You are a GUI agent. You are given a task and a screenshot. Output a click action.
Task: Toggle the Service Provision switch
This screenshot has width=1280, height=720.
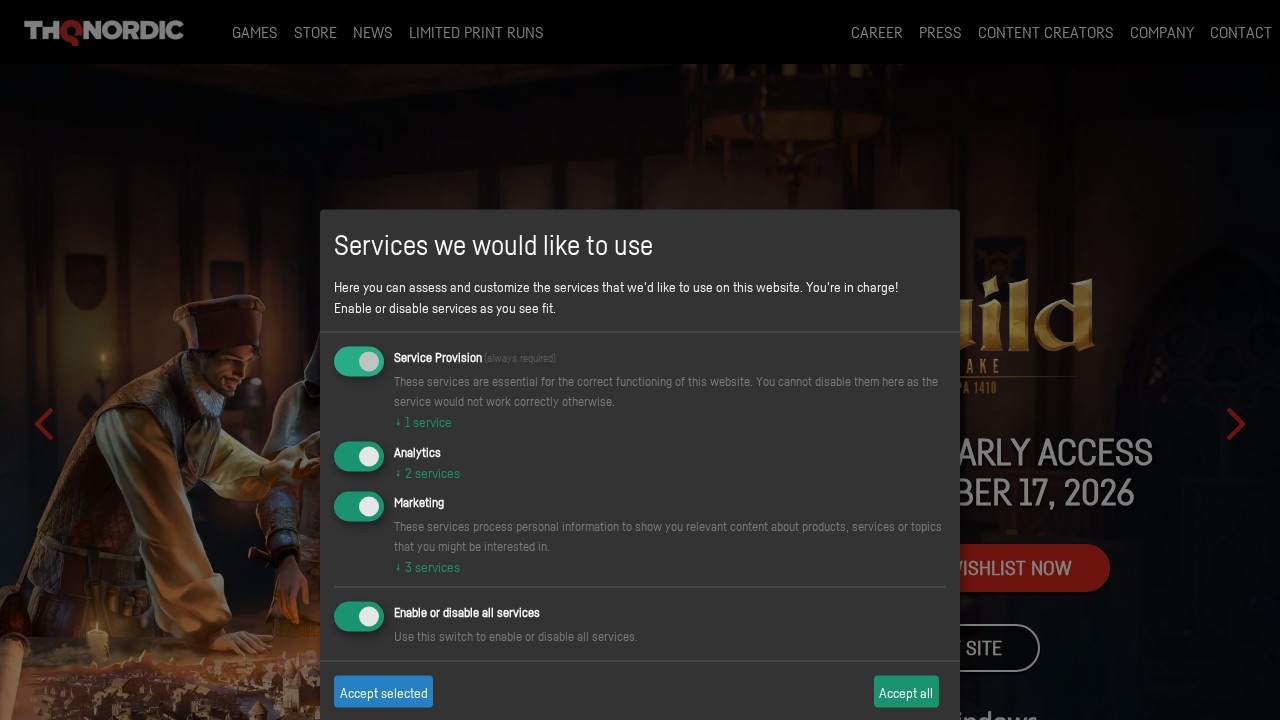tap(359, 361)
